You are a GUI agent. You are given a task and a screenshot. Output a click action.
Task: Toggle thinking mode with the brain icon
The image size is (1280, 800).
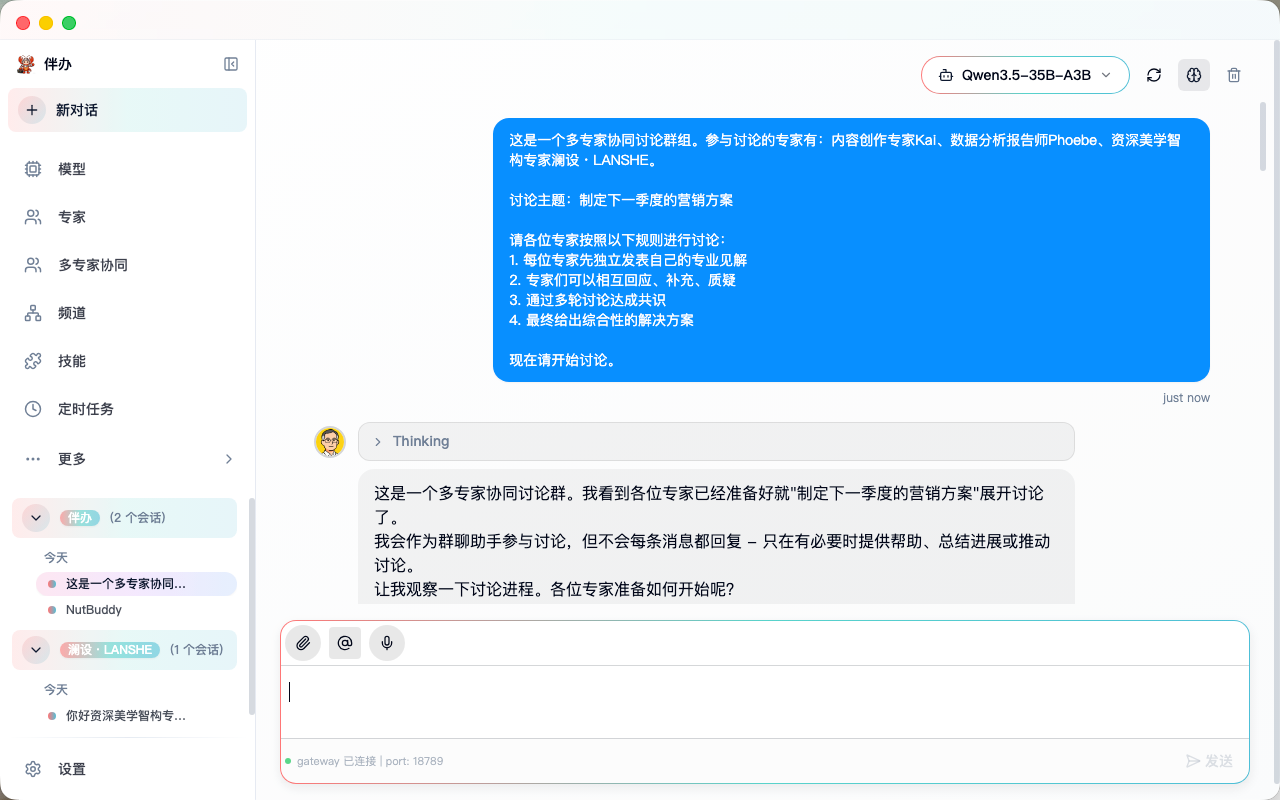1193,74
